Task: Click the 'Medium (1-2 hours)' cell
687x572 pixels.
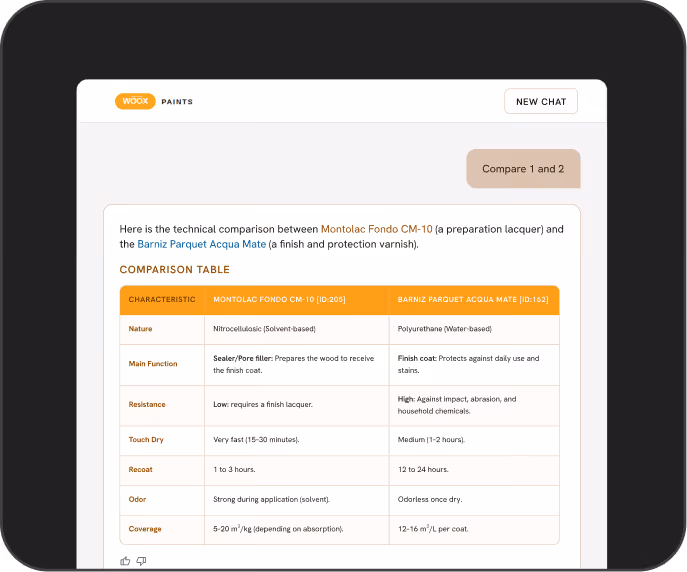Action: click(474, 440)
